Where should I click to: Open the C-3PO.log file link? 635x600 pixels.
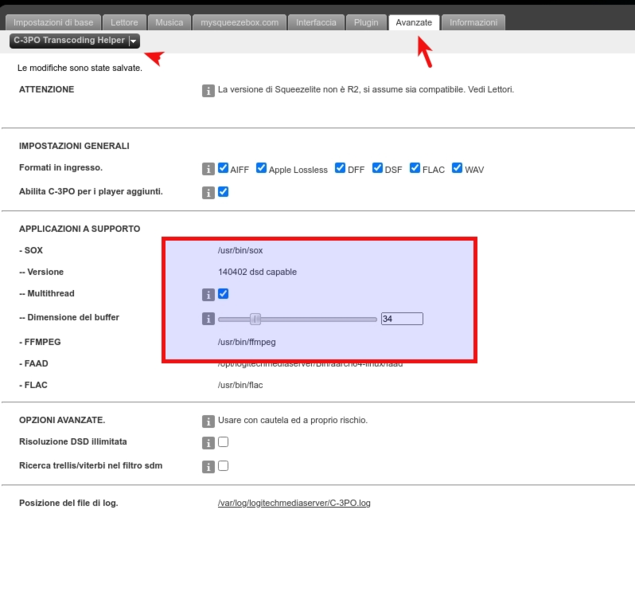click(x=294, y=503)
